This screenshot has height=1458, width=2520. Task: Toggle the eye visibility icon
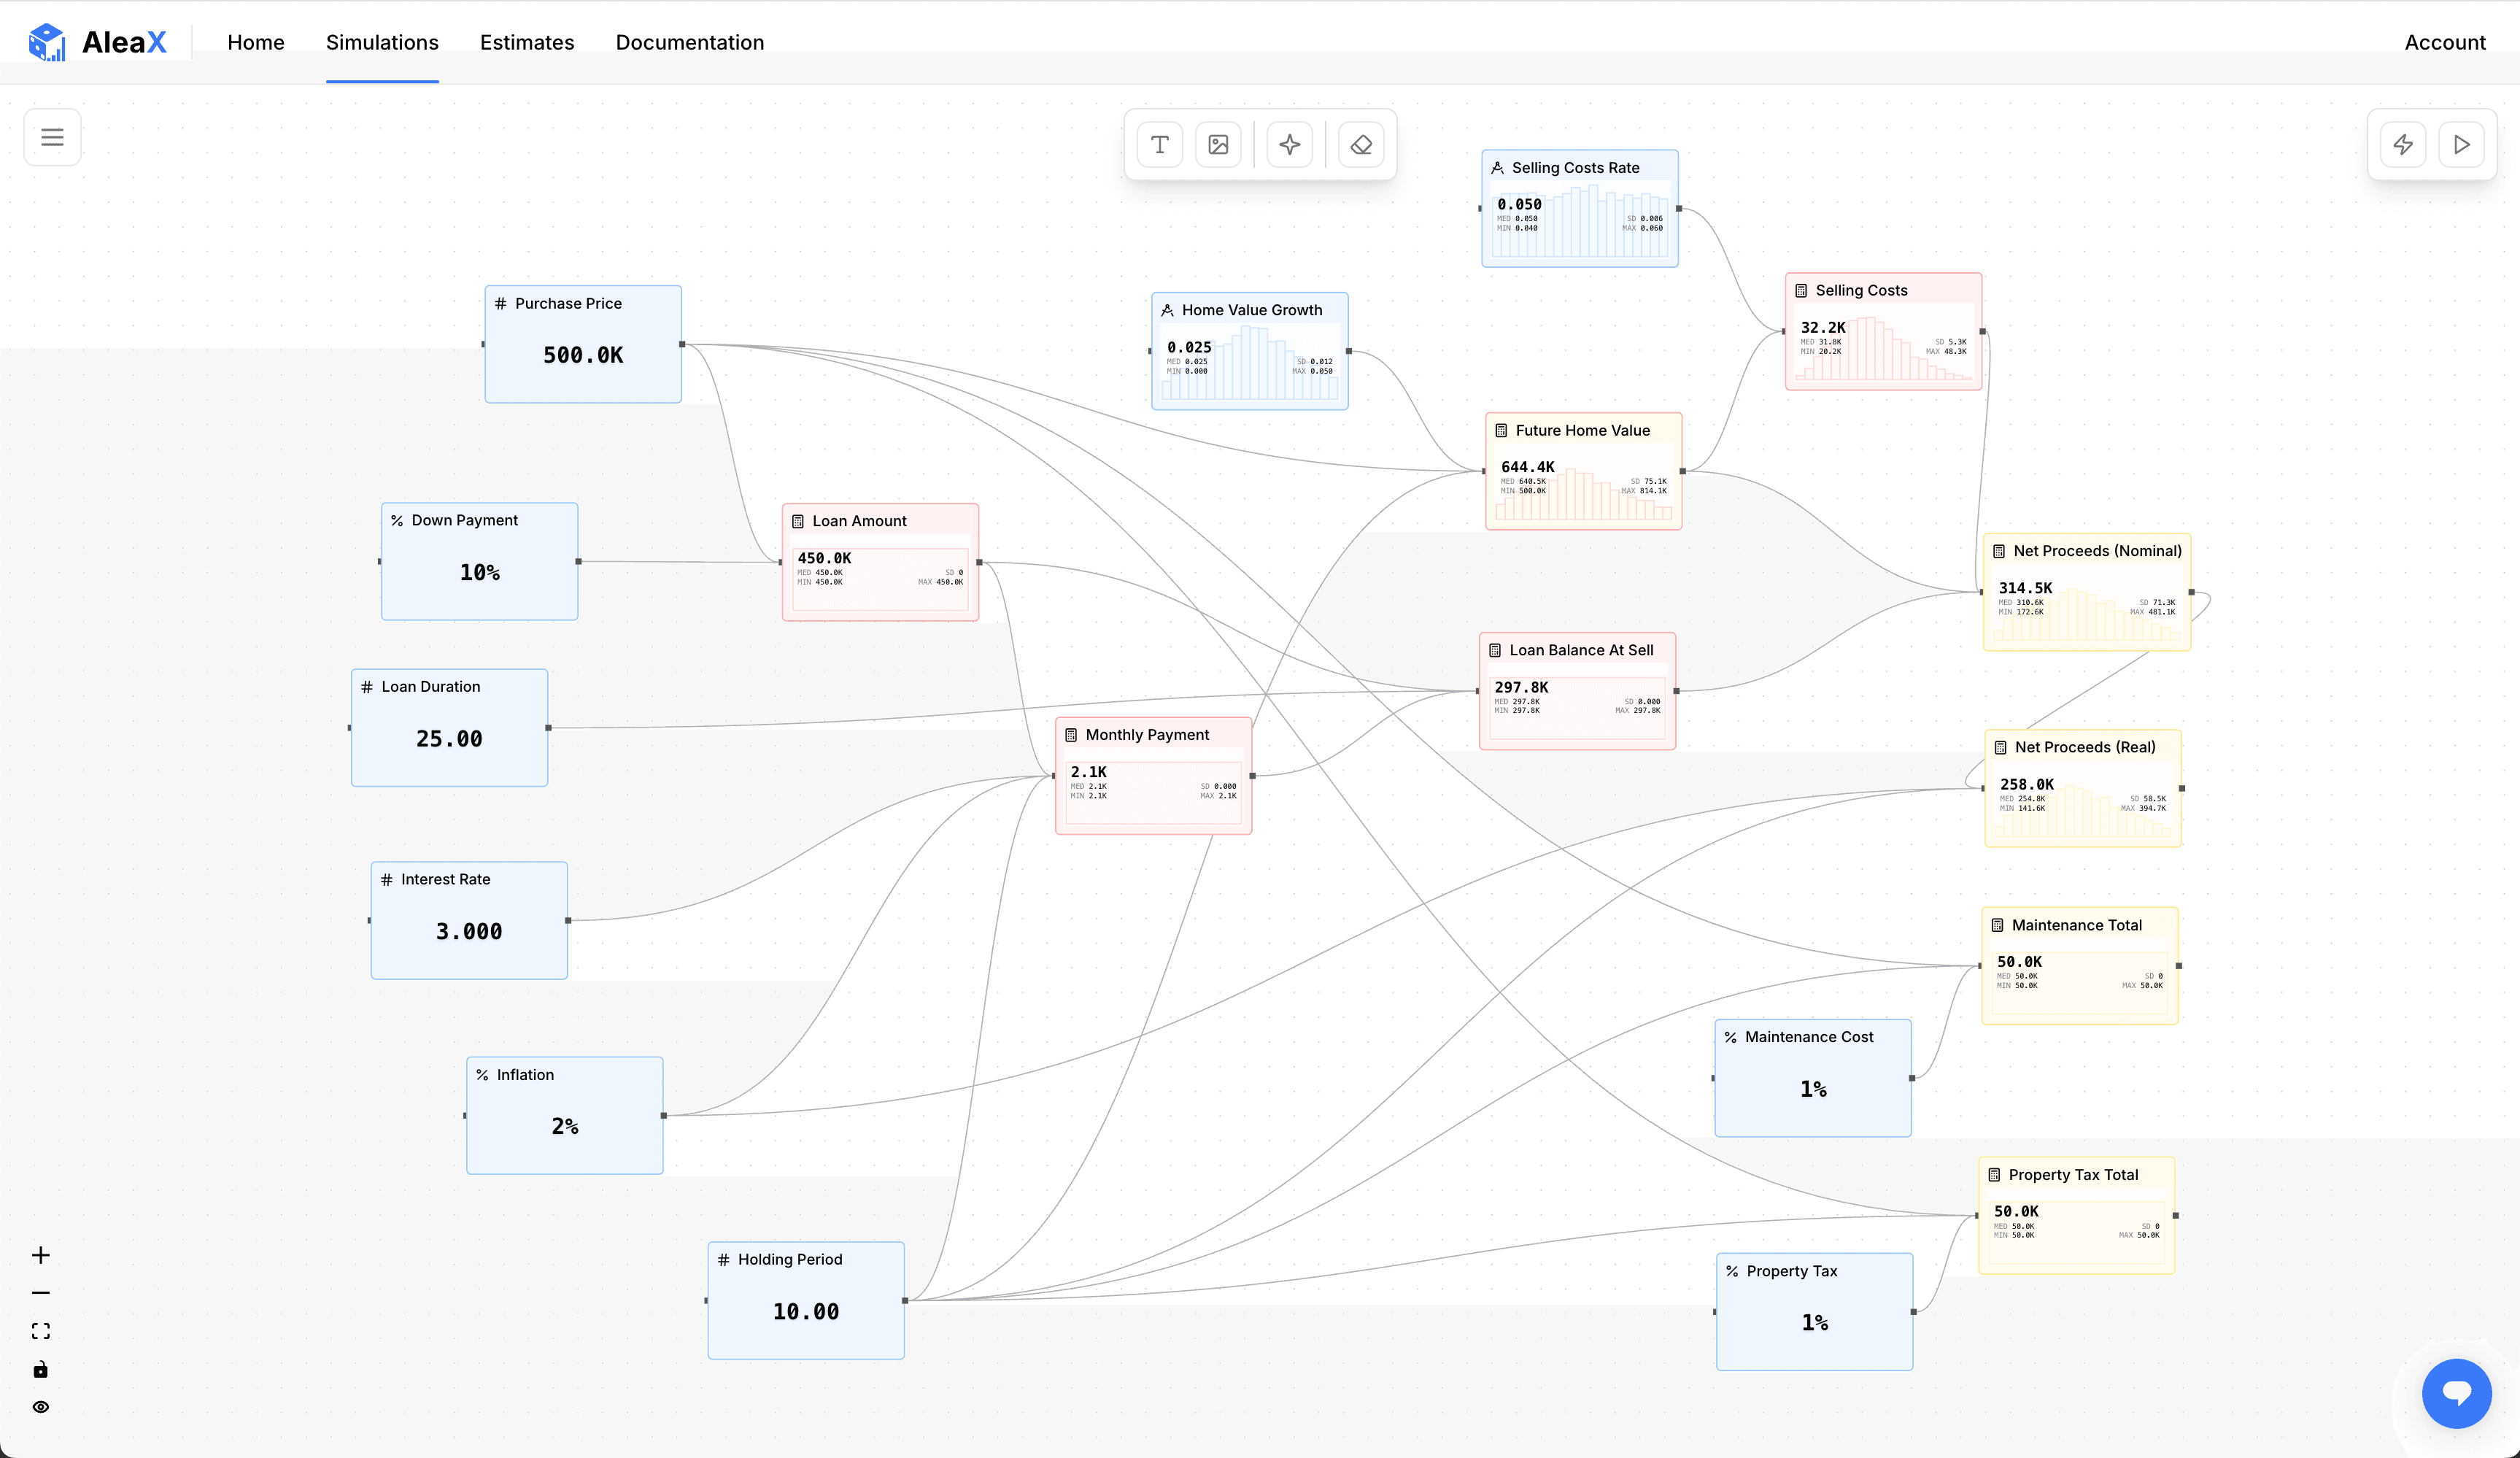coord(41,1407)
